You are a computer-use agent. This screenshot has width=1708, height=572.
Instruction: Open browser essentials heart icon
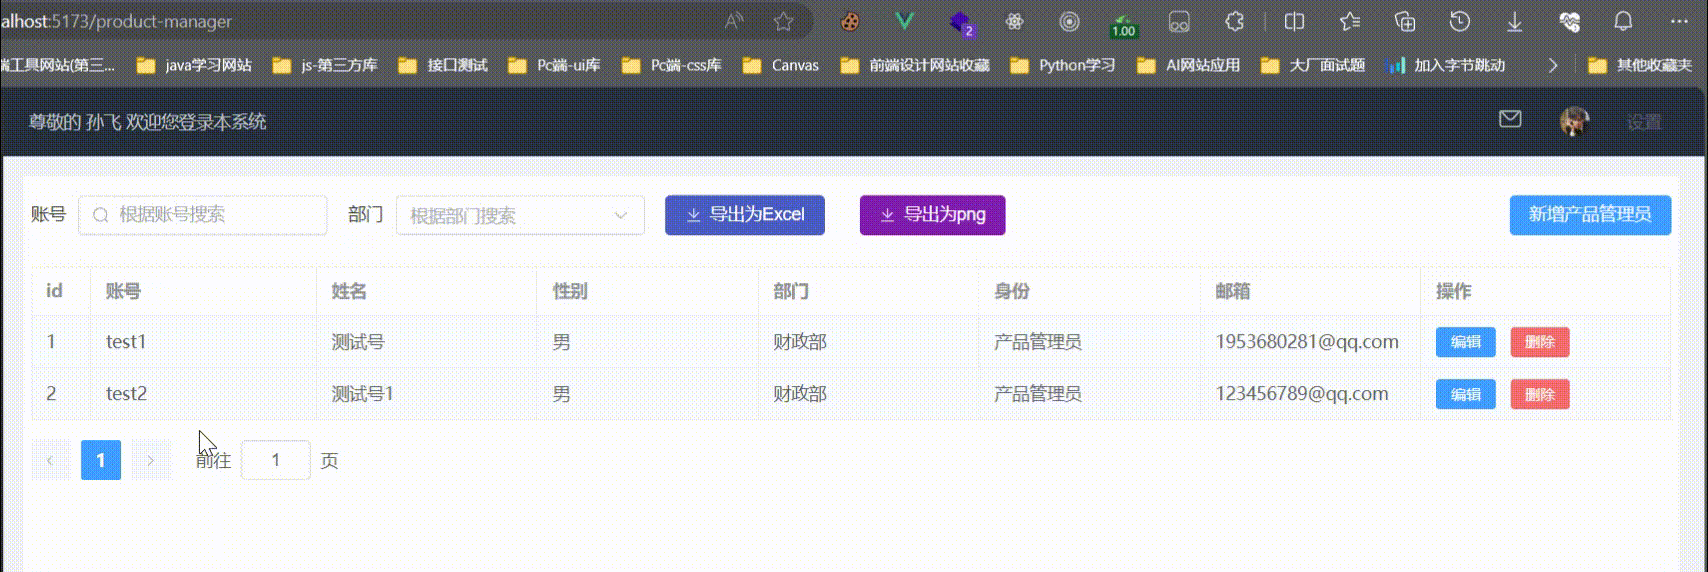click(x=1570, y=21)
